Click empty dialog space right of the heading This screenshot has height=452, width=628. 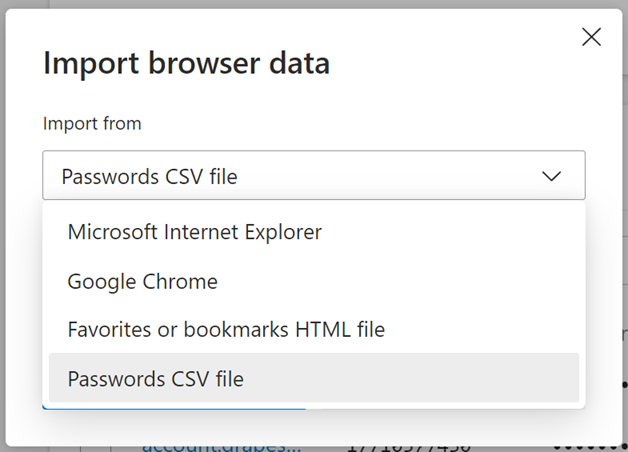[450, 64]
